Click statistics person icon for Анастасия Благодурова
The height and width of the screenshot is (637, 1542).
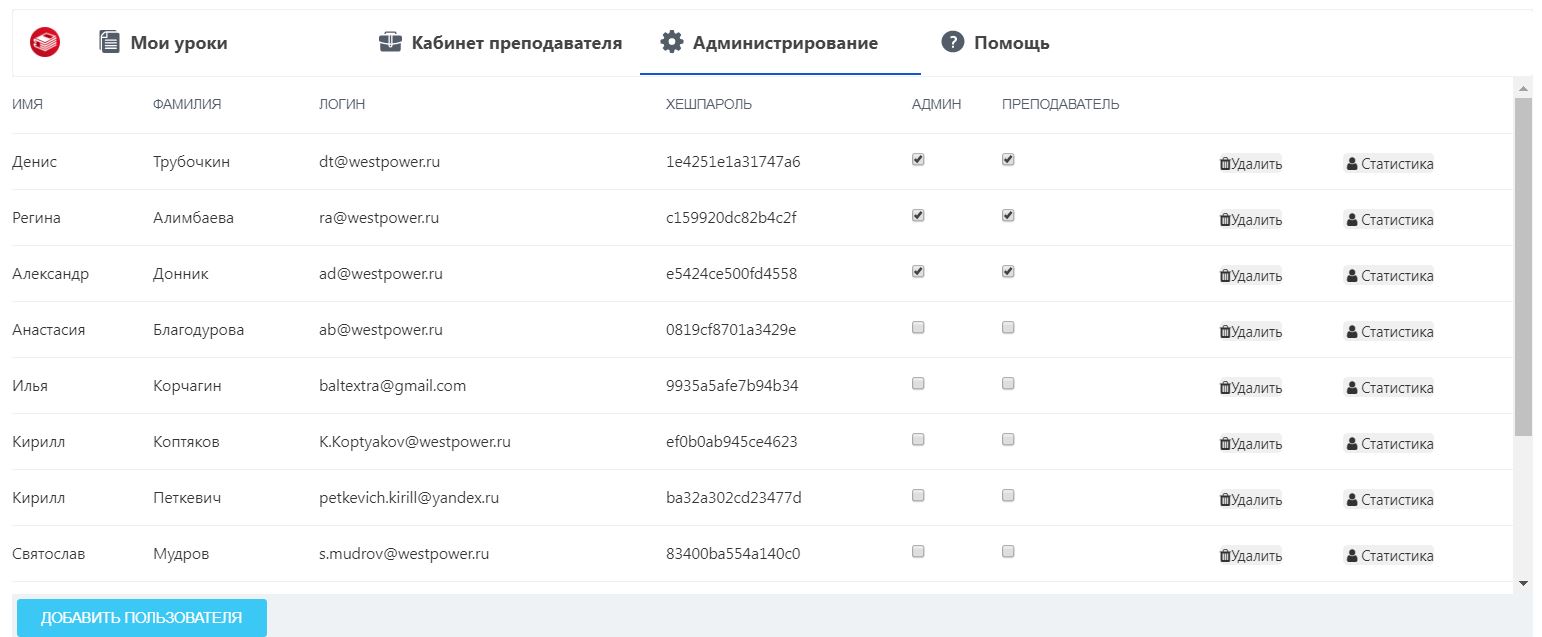point(1352,332)
